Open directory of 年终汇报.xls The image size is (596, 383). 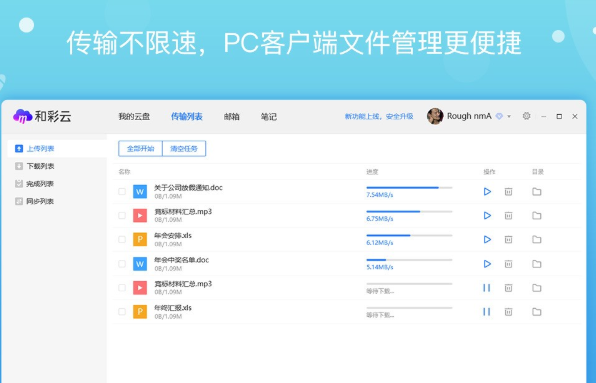point(536,312)
